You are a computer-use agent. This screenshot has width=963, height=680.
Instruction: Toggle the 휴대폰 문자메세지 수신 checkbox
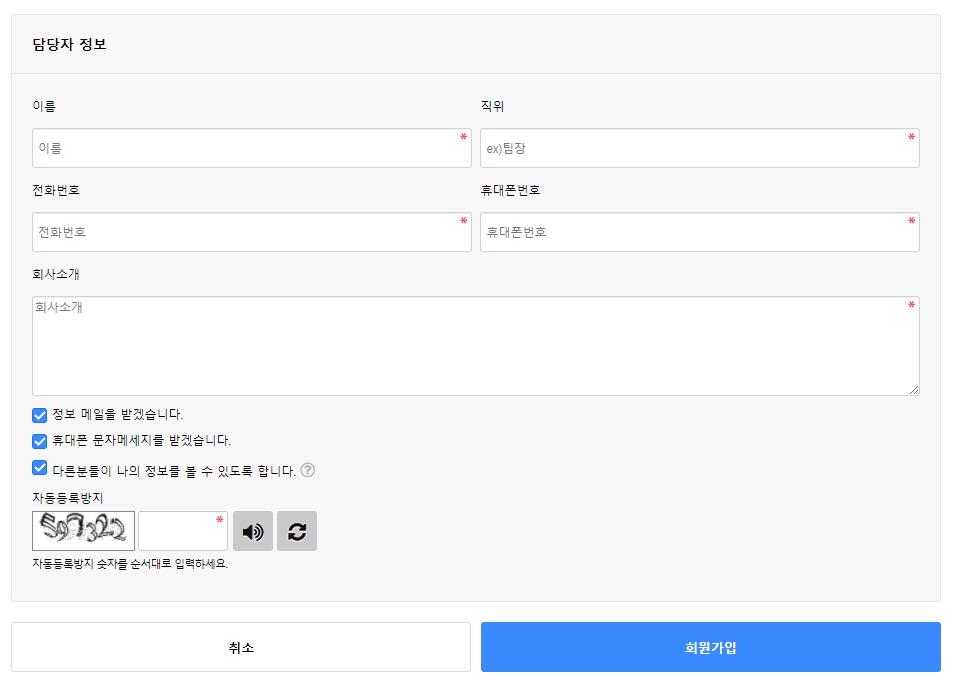[40, 441]
